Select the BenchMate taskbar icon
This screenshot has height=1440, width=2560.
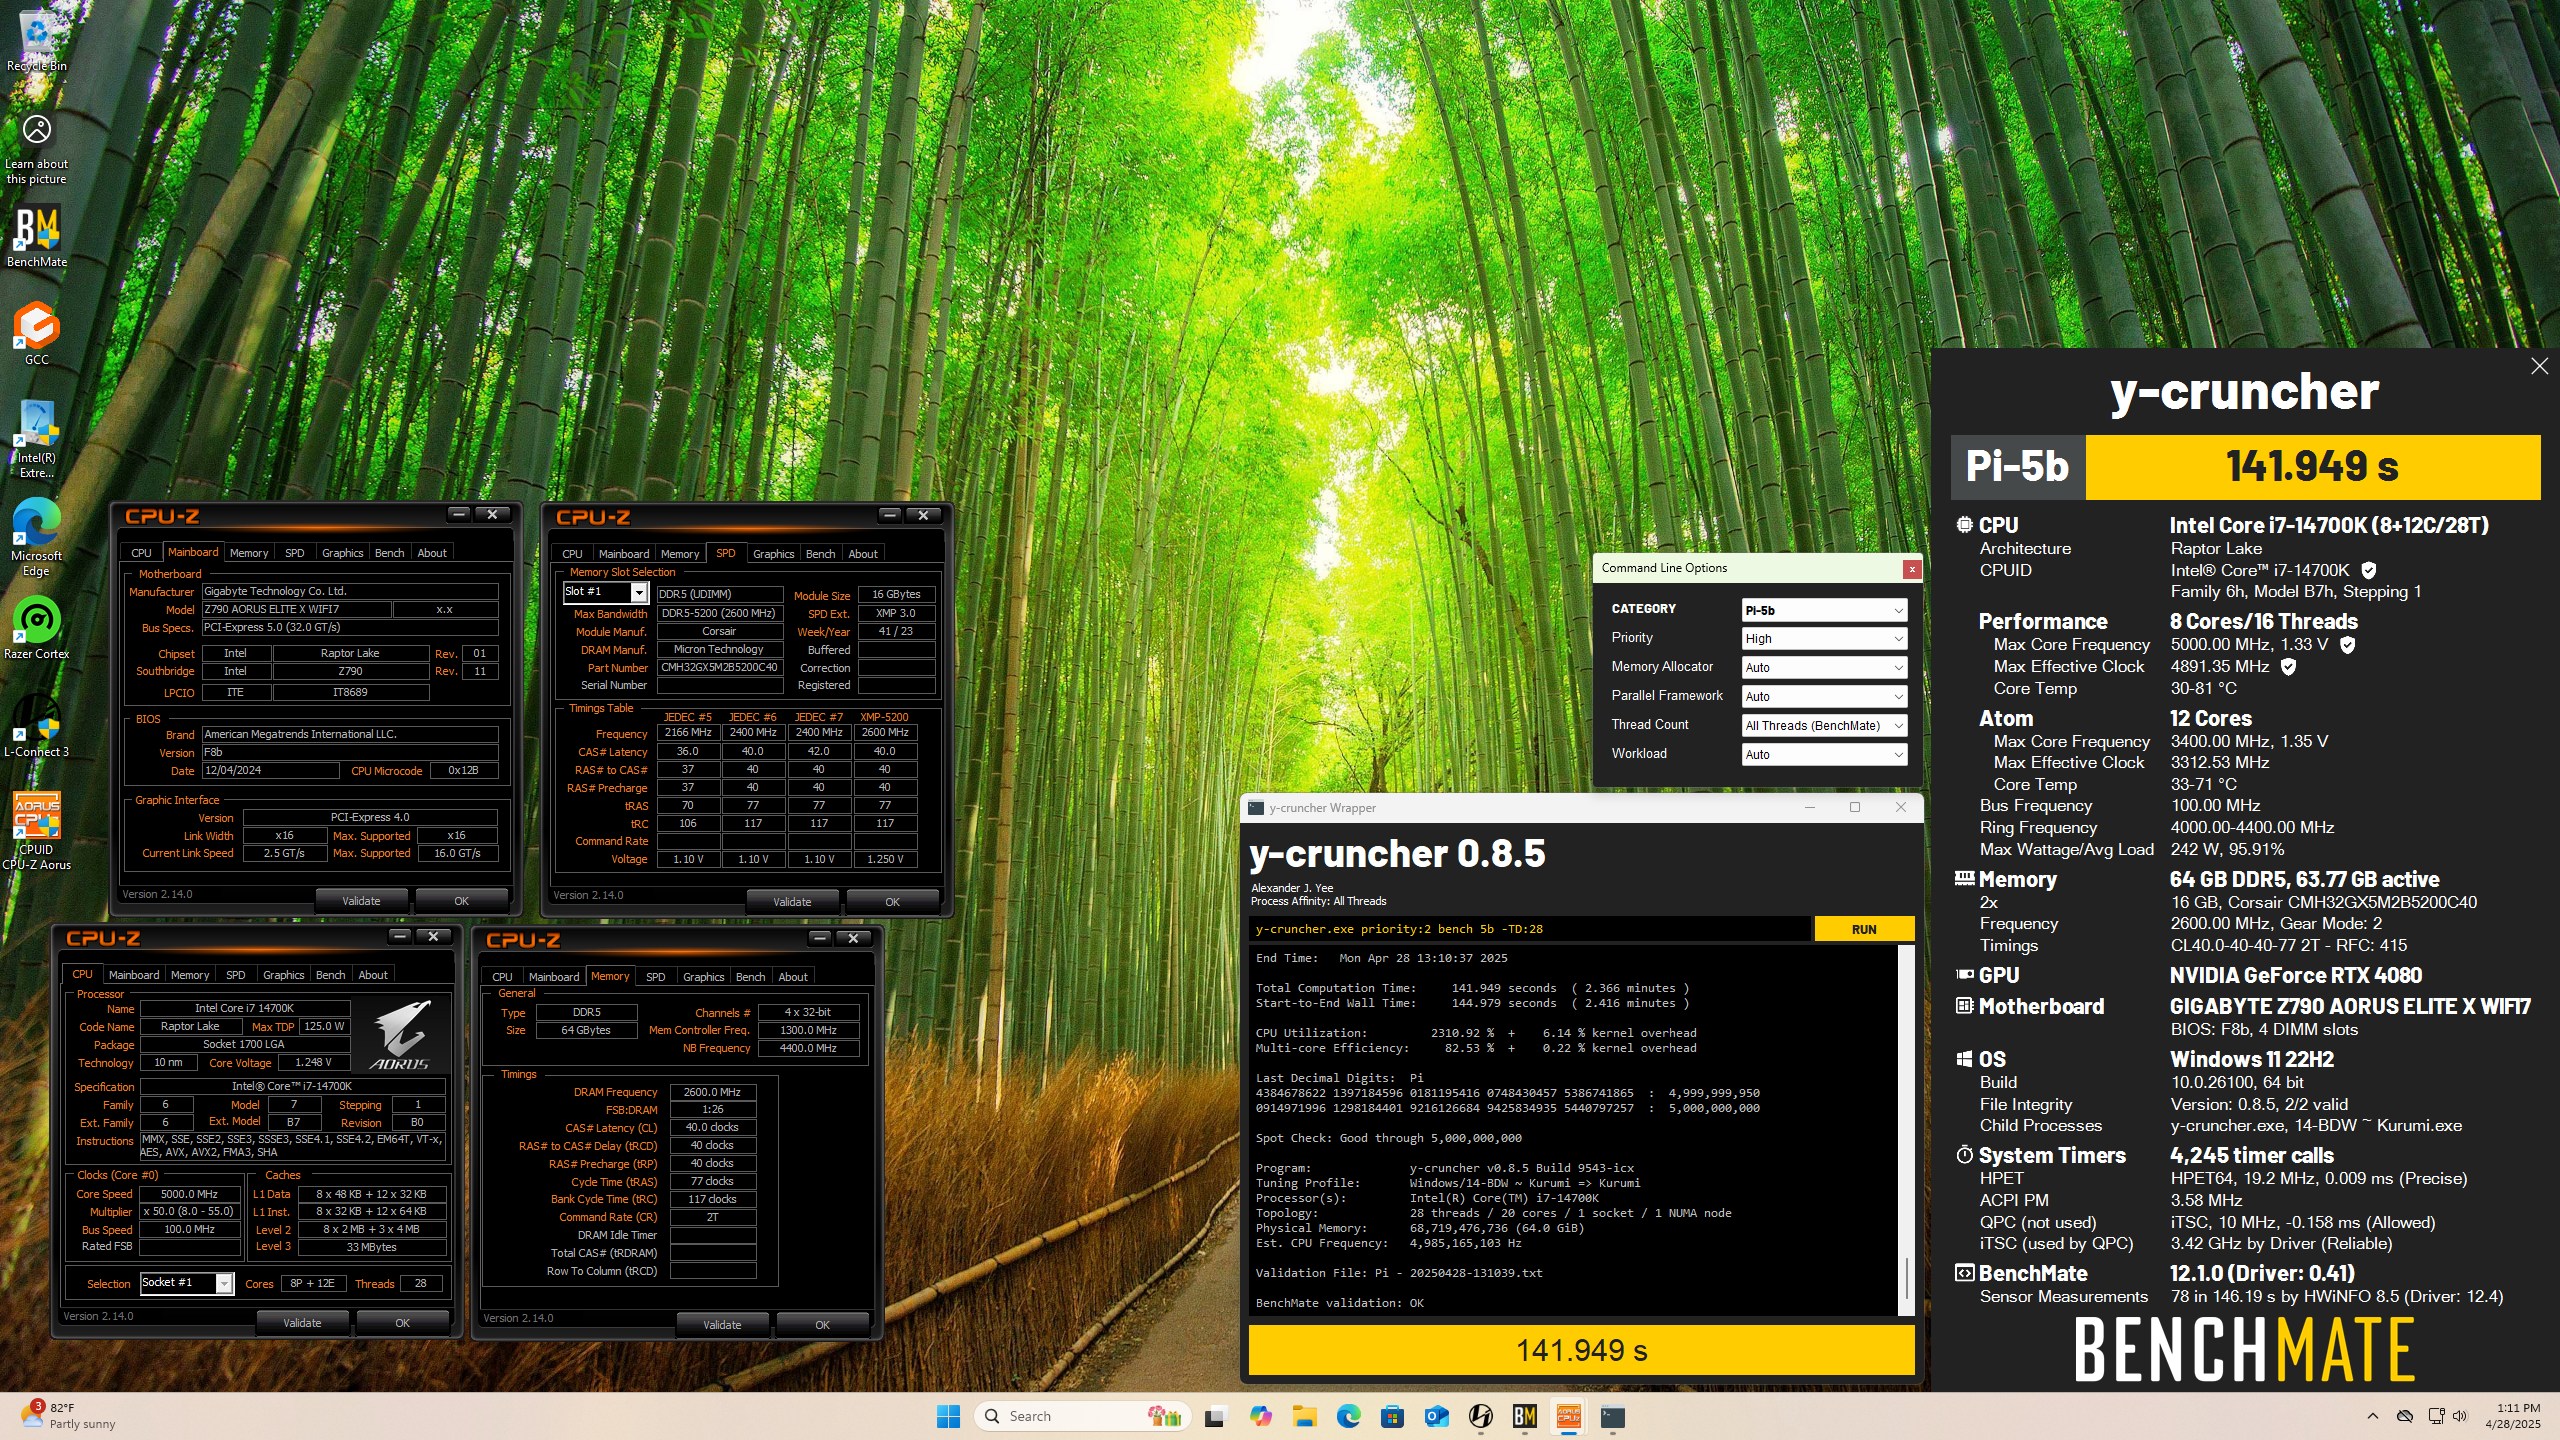pos(1524,1416)
